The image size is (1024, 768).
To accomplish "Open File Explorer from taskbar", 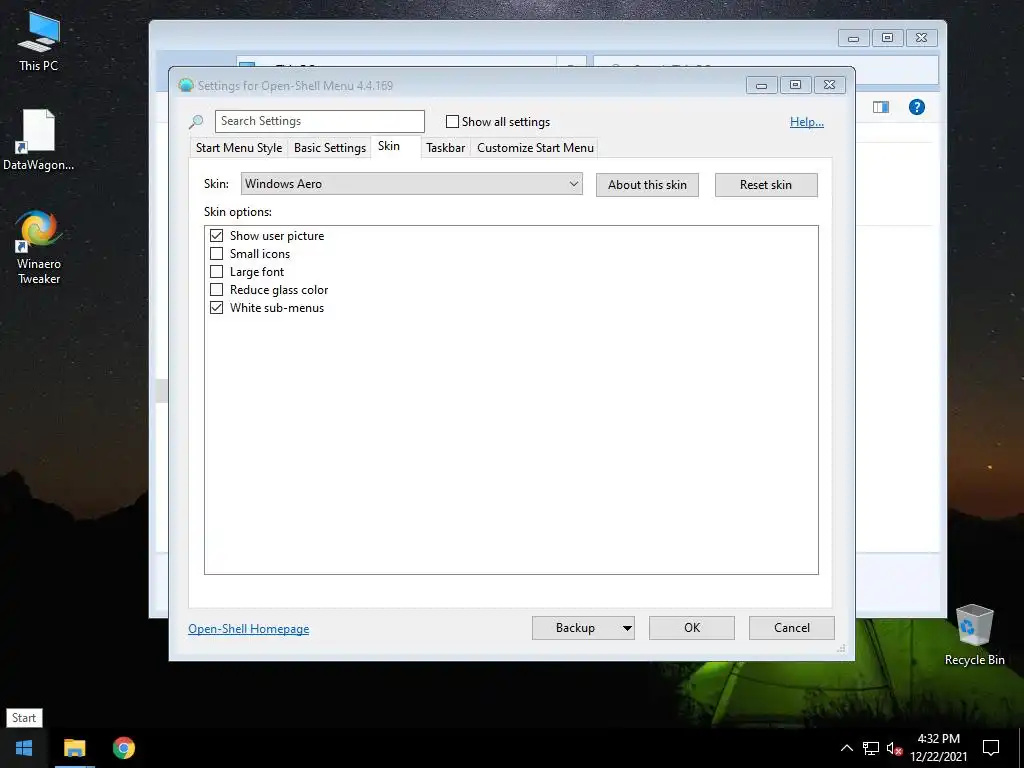I will (x=74, y=748).
